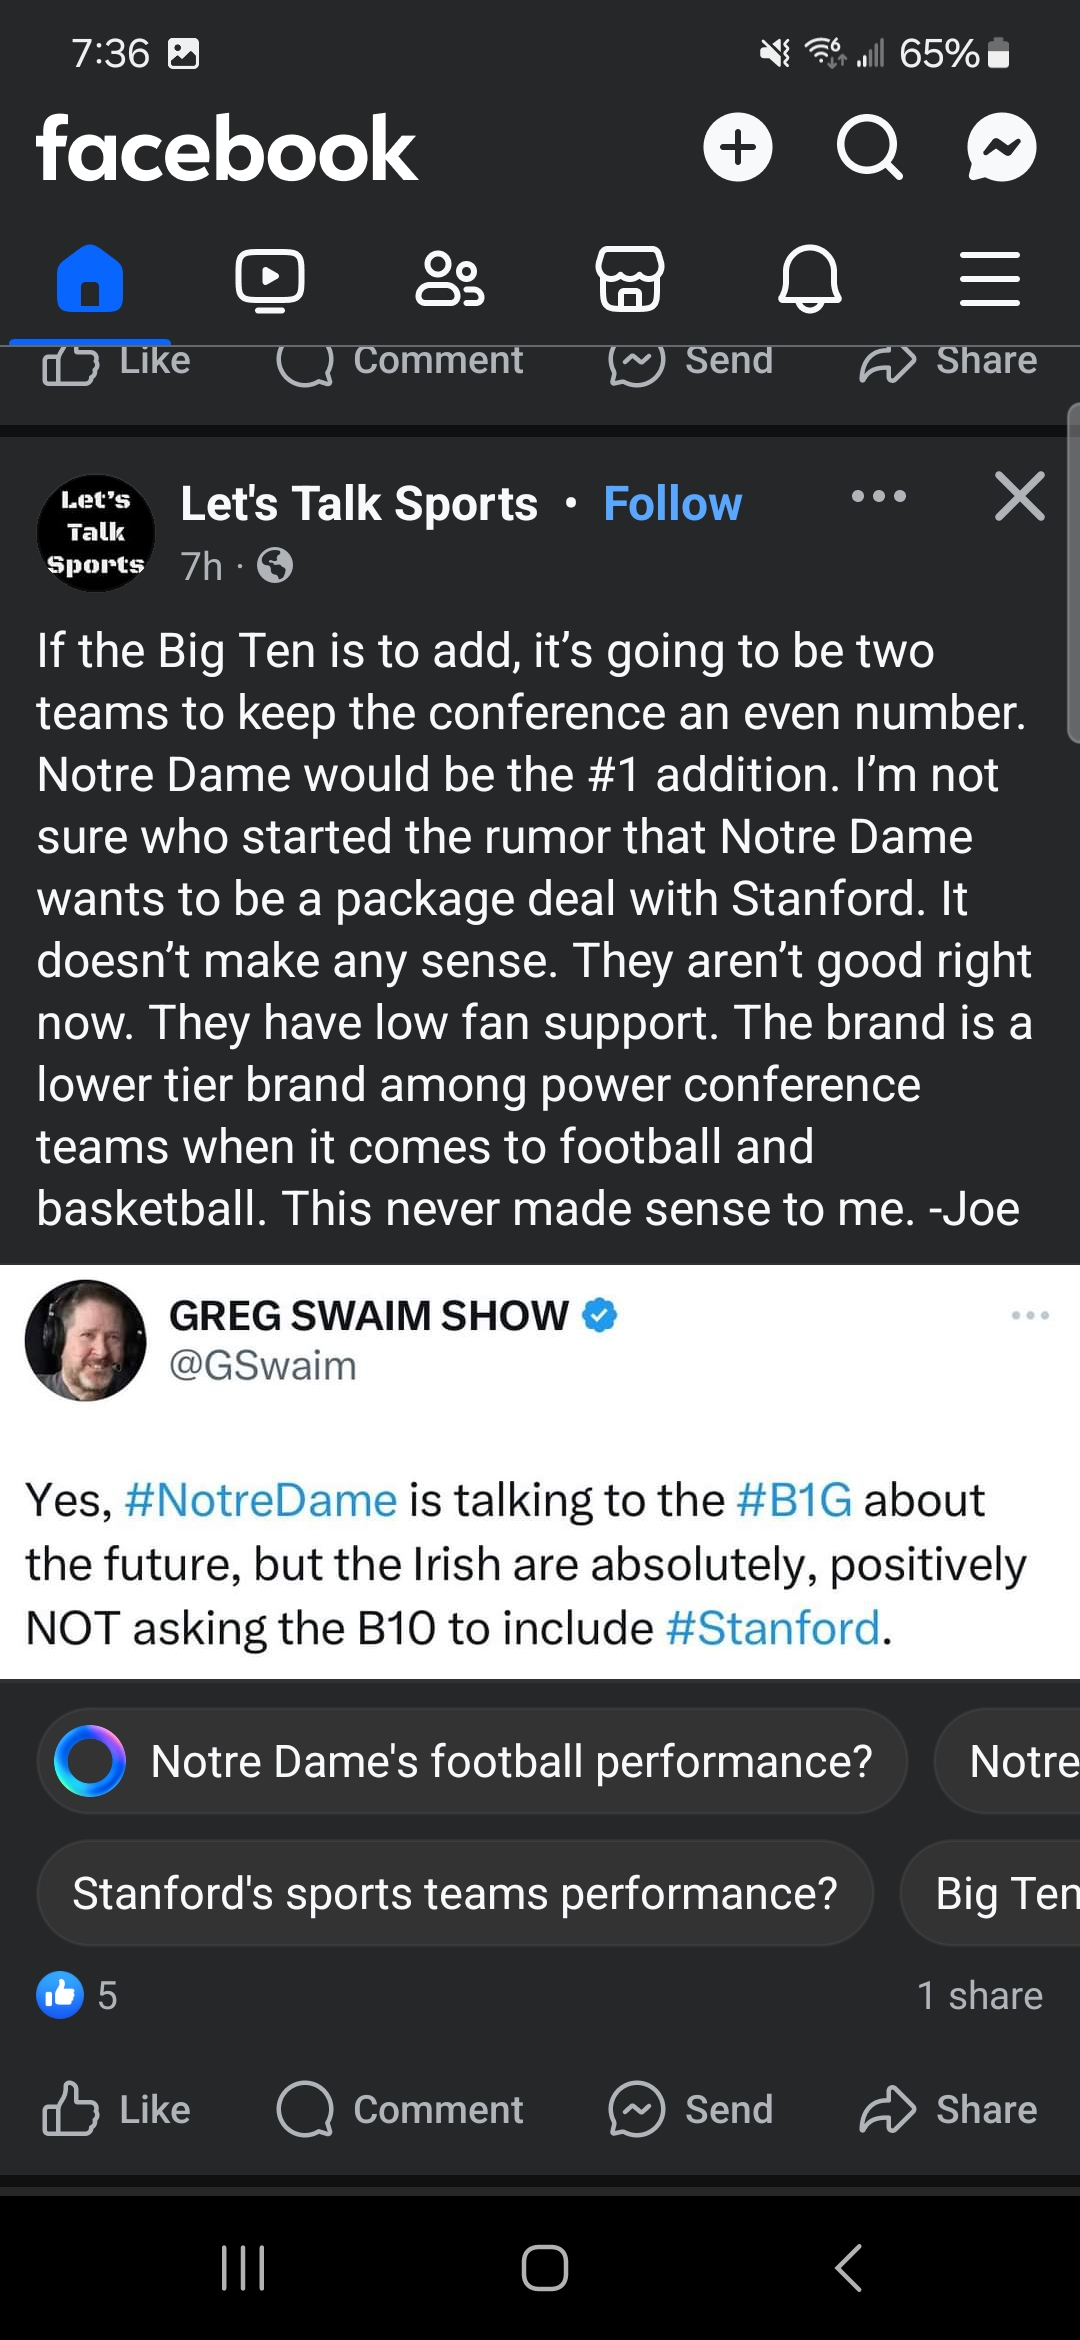Ask Meta AI about Notre Dame's football performance

(x=472, y=1761)
